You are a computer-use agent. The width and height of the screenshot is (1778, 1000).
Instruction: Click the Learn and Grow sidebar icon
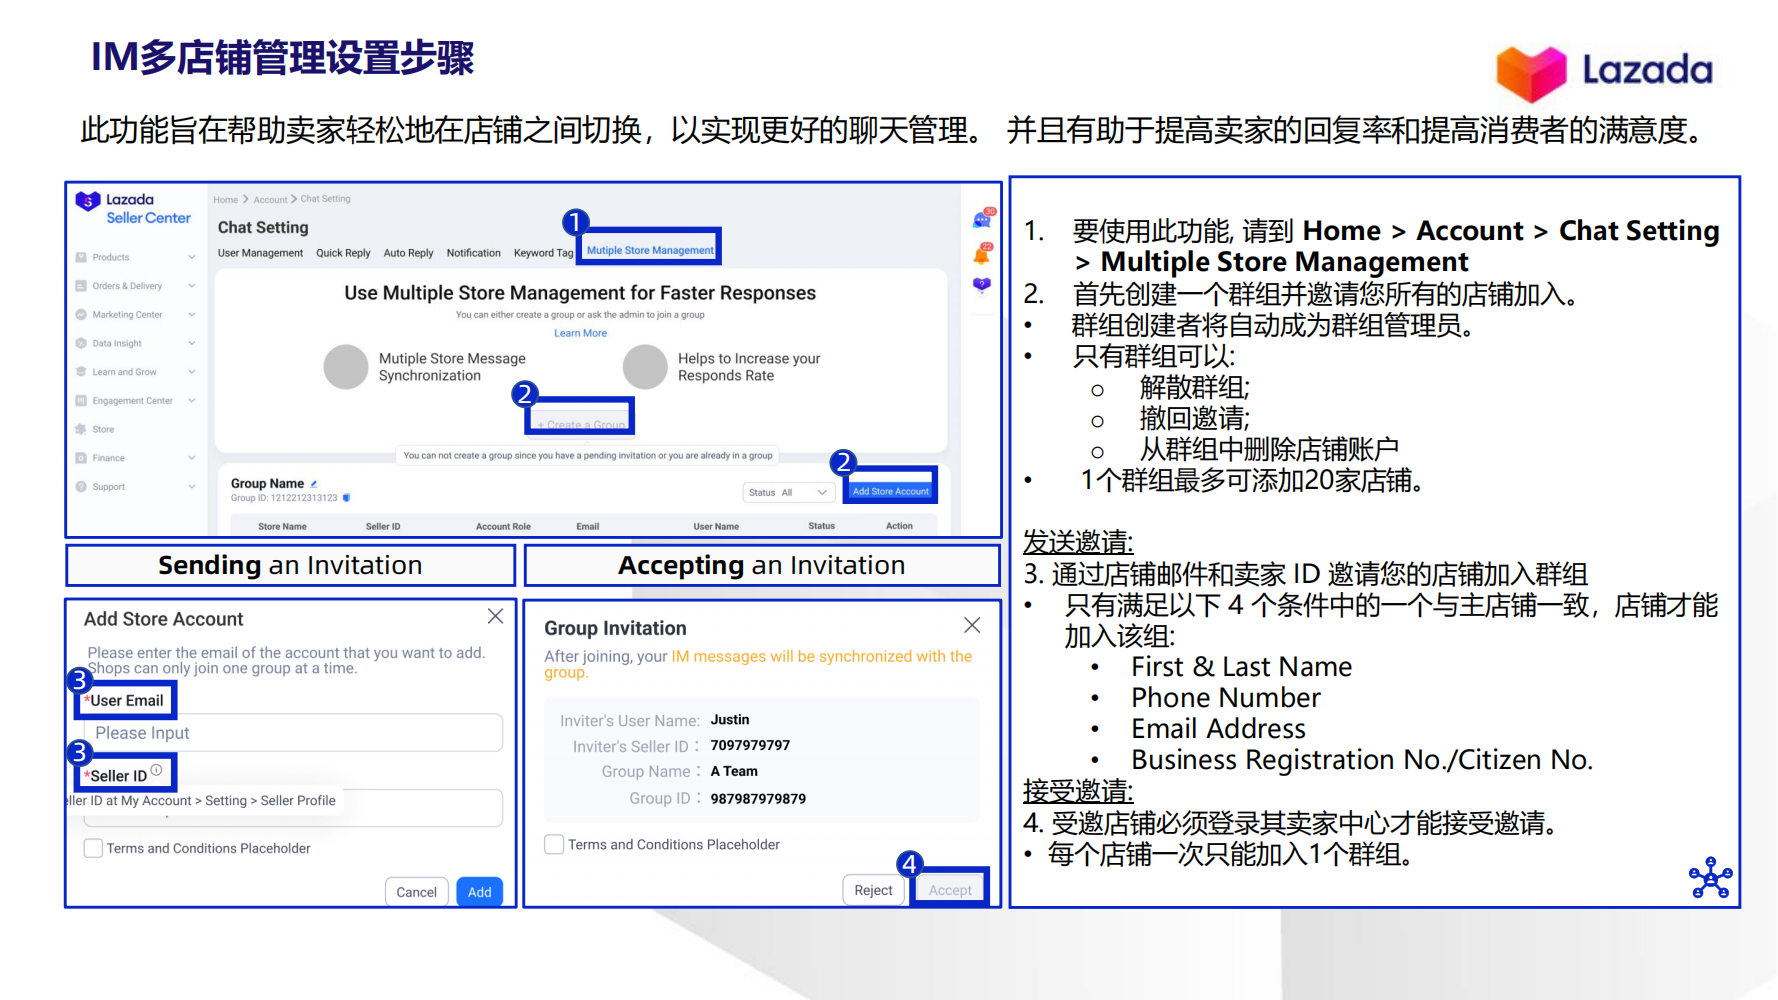(x=81, y=372)
